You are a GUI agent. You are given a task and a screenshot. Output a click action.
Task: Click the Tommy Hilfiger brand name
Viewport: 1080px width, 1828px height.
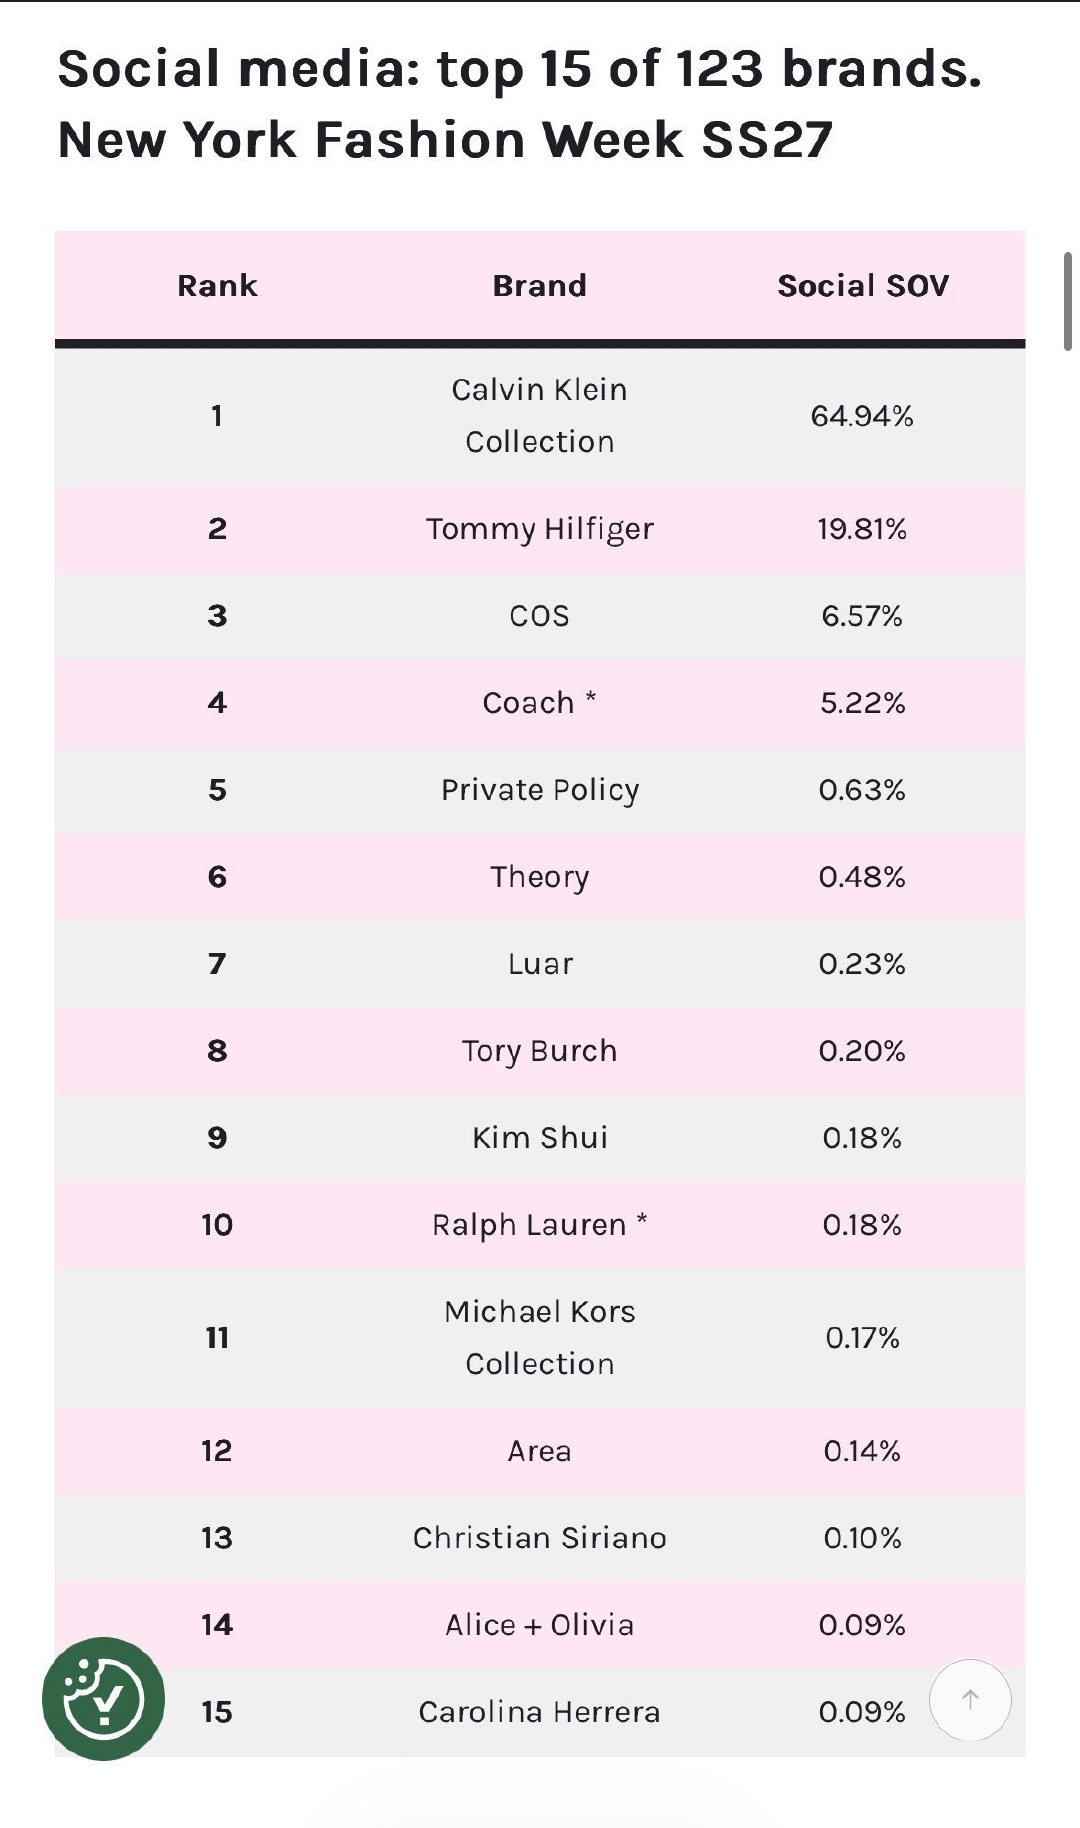coord(540,529)
